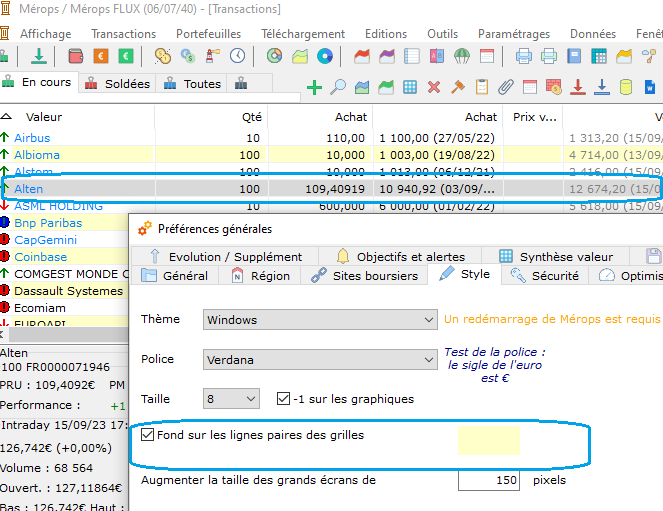Open the Général preferences tab
Screen dimensions: 663x511
[175, 276]
